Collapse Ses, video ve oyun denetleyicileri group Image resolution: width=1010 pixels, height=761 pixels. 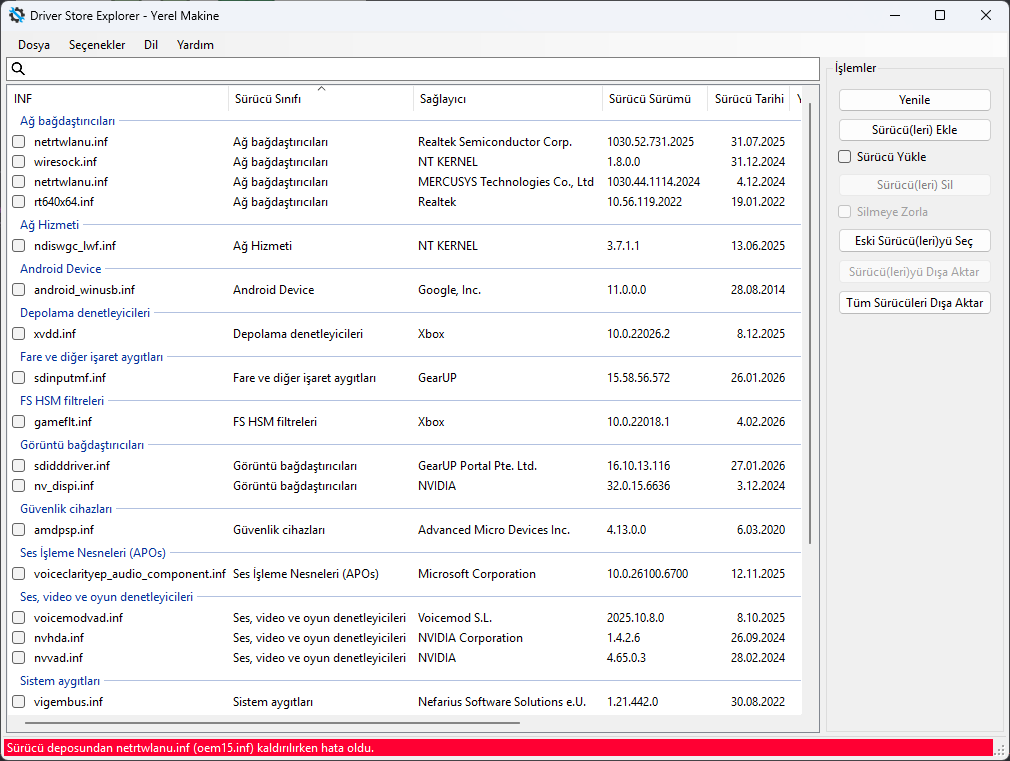[x=106, y=597]
